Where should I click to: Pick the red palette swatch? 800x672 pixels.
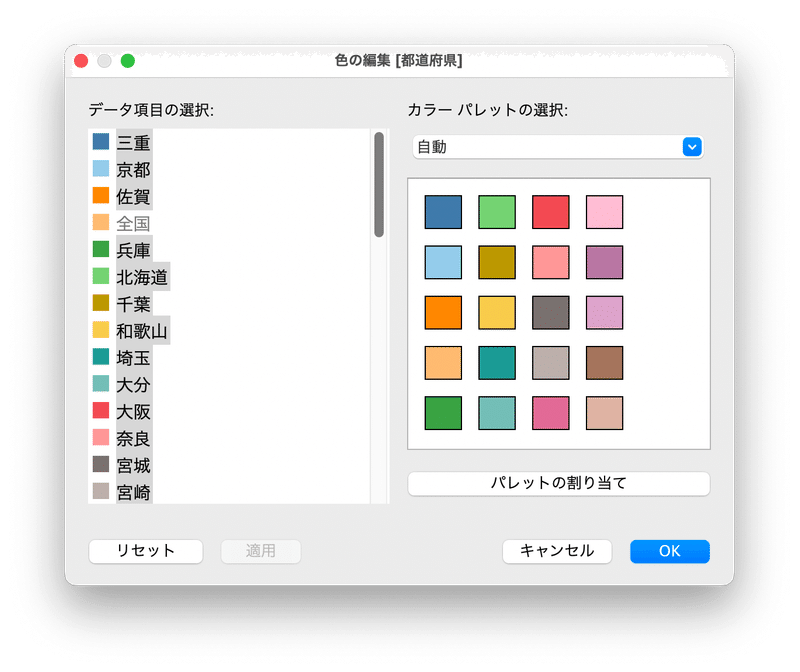coord(551,212)
